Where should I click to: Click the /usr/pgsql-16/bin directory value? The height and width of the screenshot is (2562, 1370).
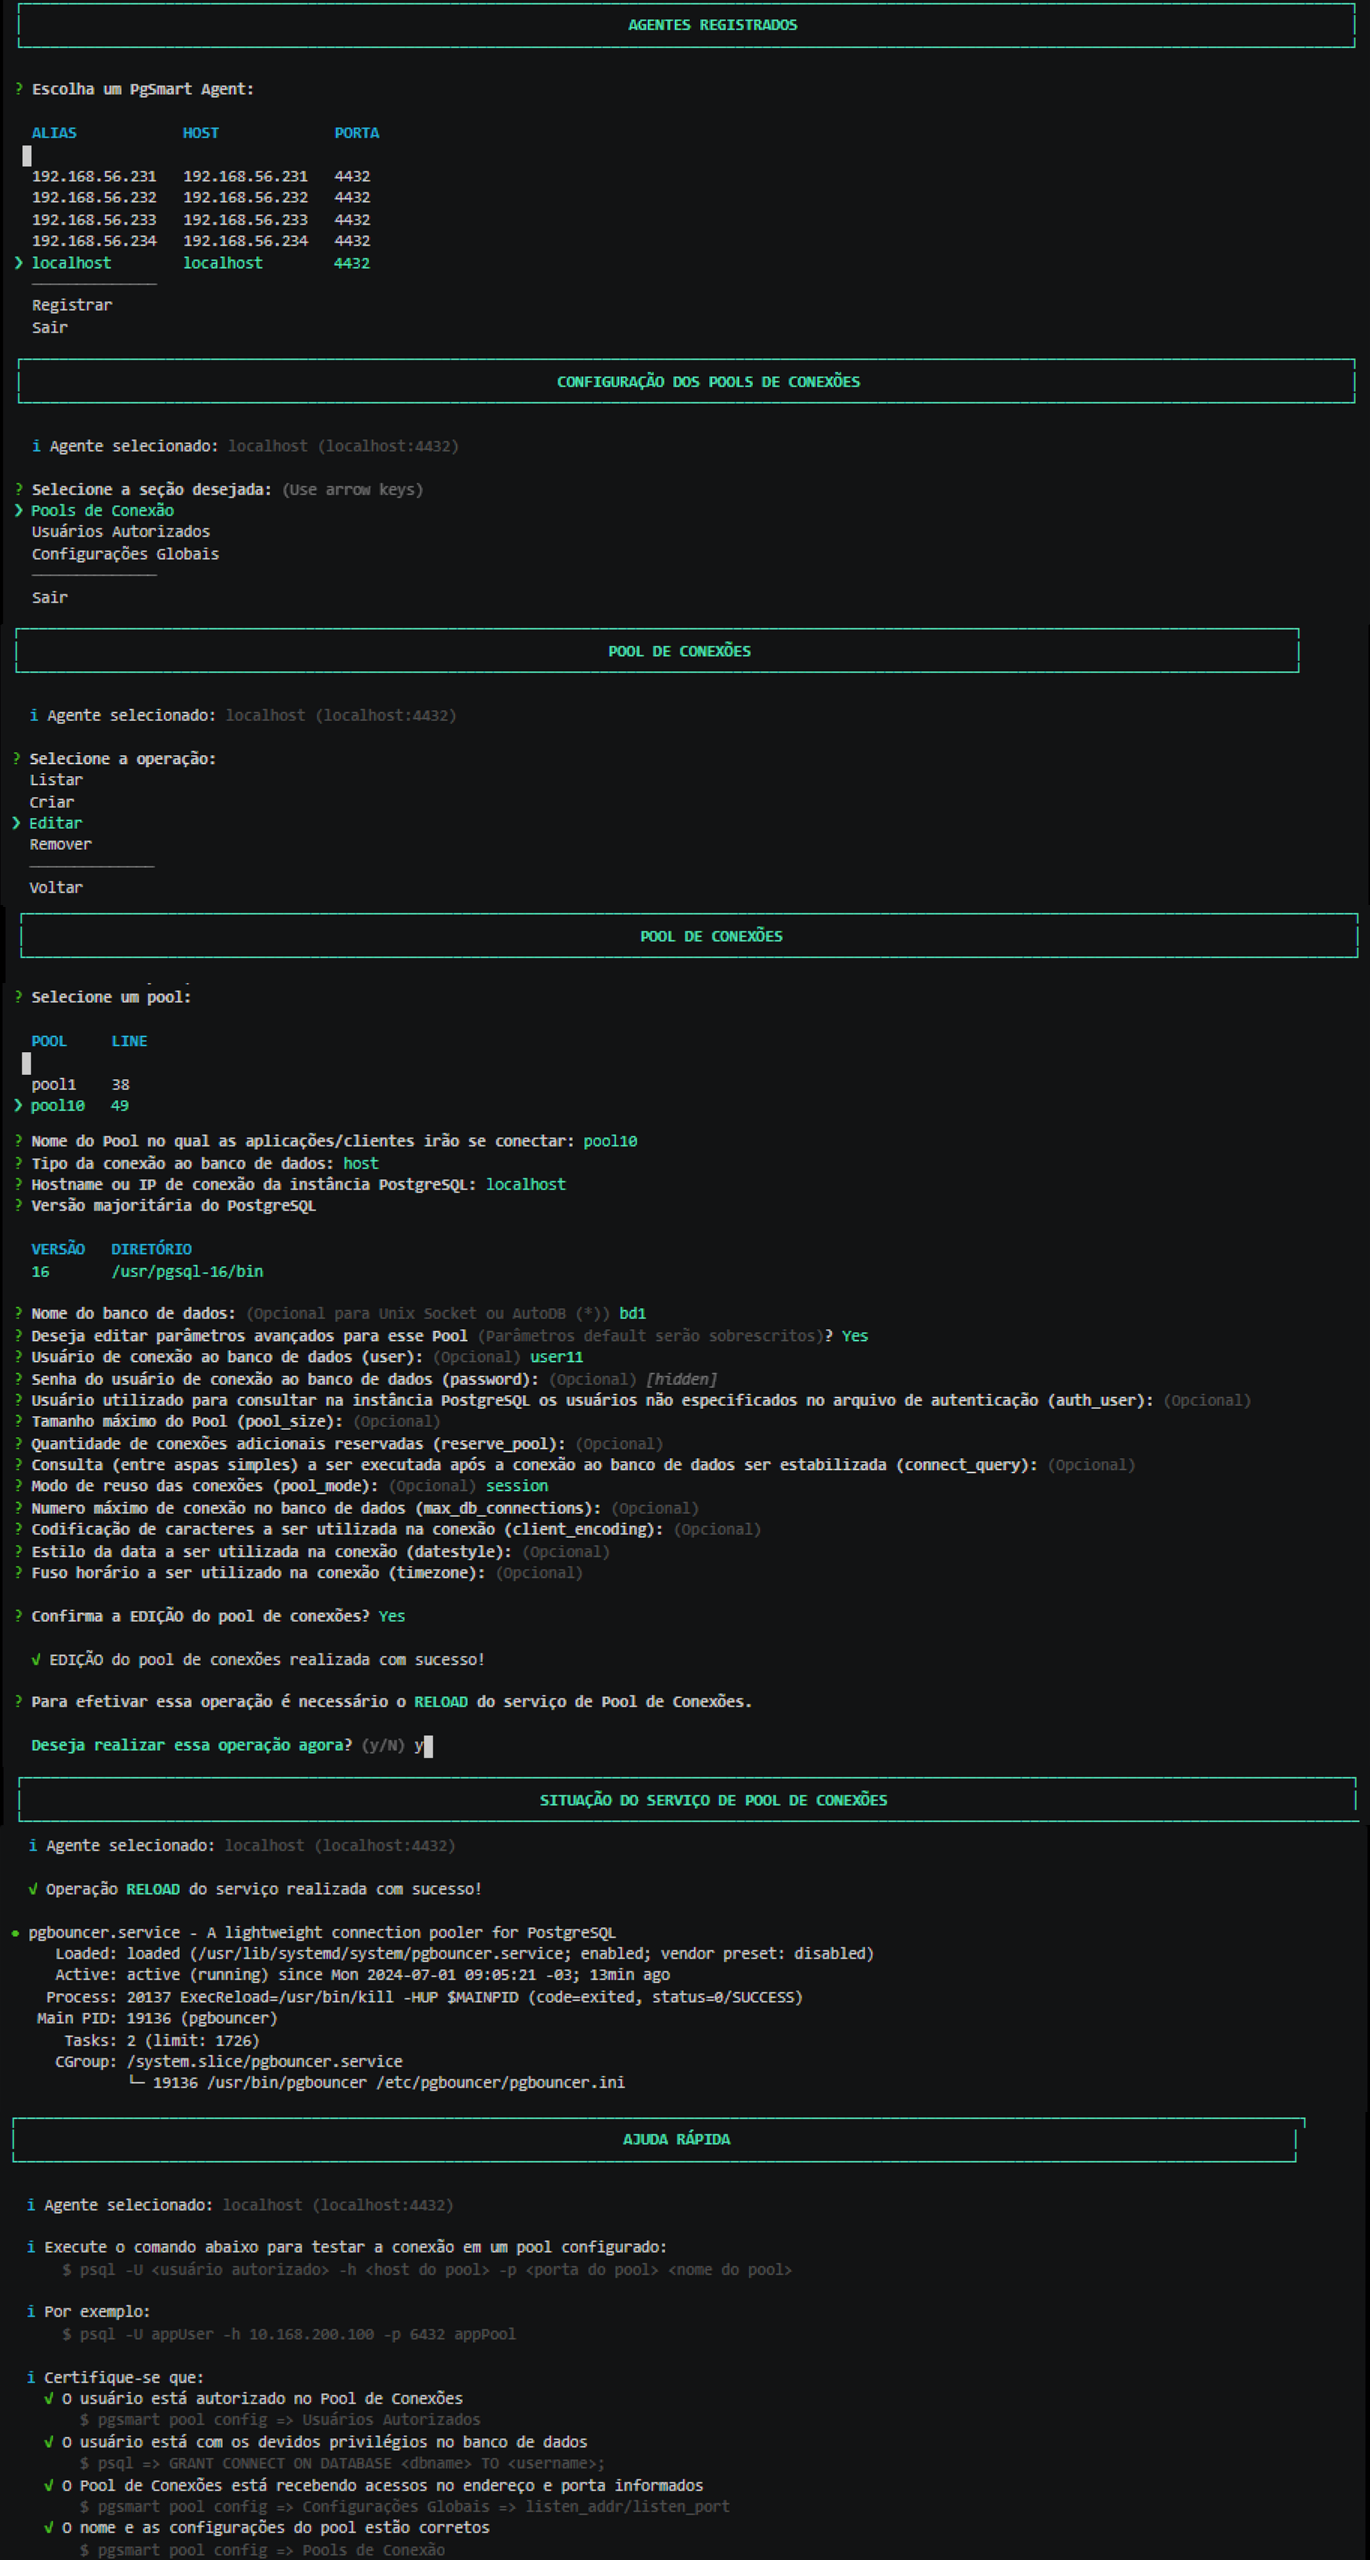(187, 1272)
